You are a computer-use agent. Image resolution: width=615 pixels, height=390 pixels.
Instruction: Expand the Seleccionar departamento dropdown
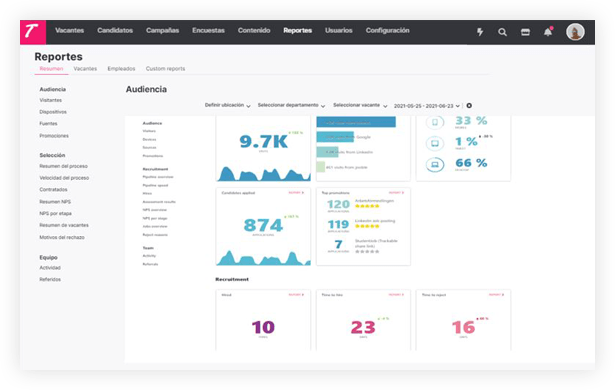point(291,106)
